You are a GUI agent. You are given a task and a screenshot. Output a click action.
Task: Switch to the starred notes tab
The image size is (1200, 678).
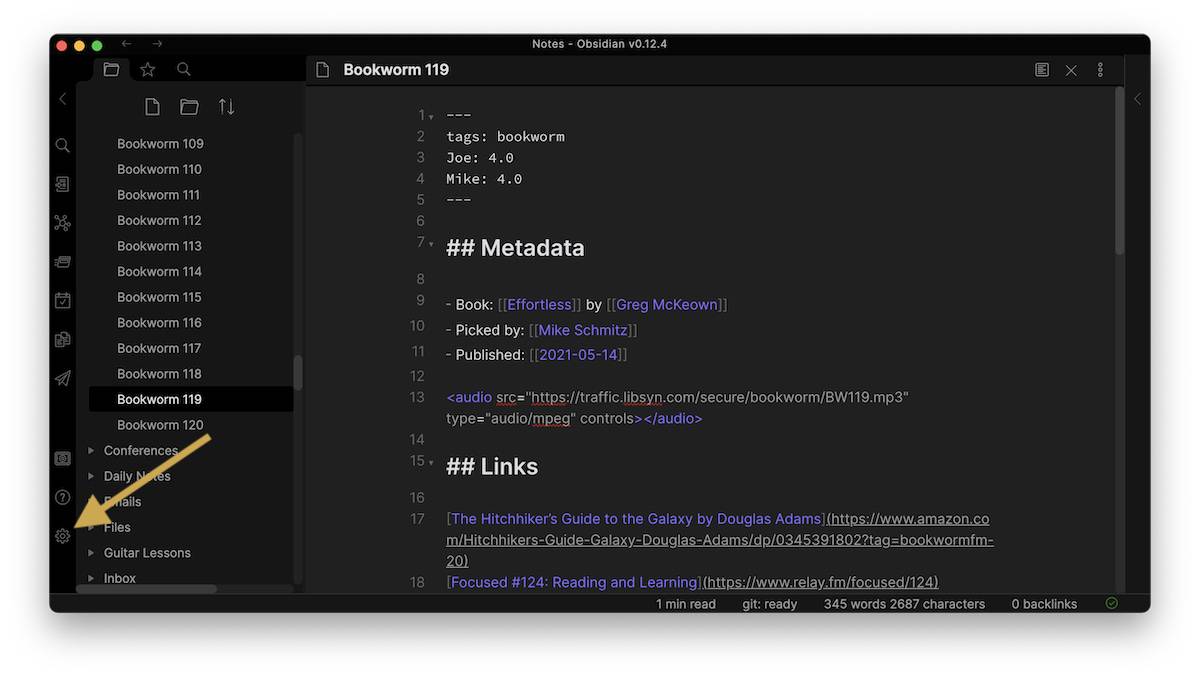click(147, 69)
